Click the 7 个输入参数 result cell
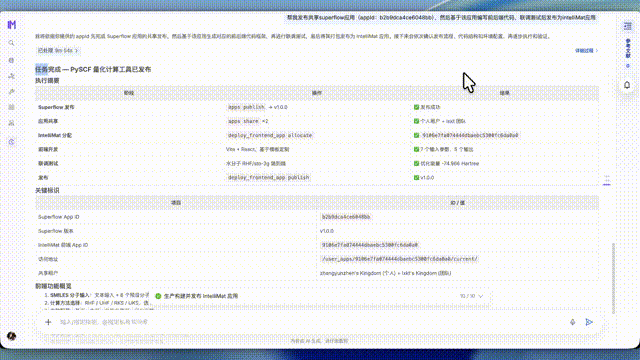This screenshot has height=360, width=640. point(443,149)
